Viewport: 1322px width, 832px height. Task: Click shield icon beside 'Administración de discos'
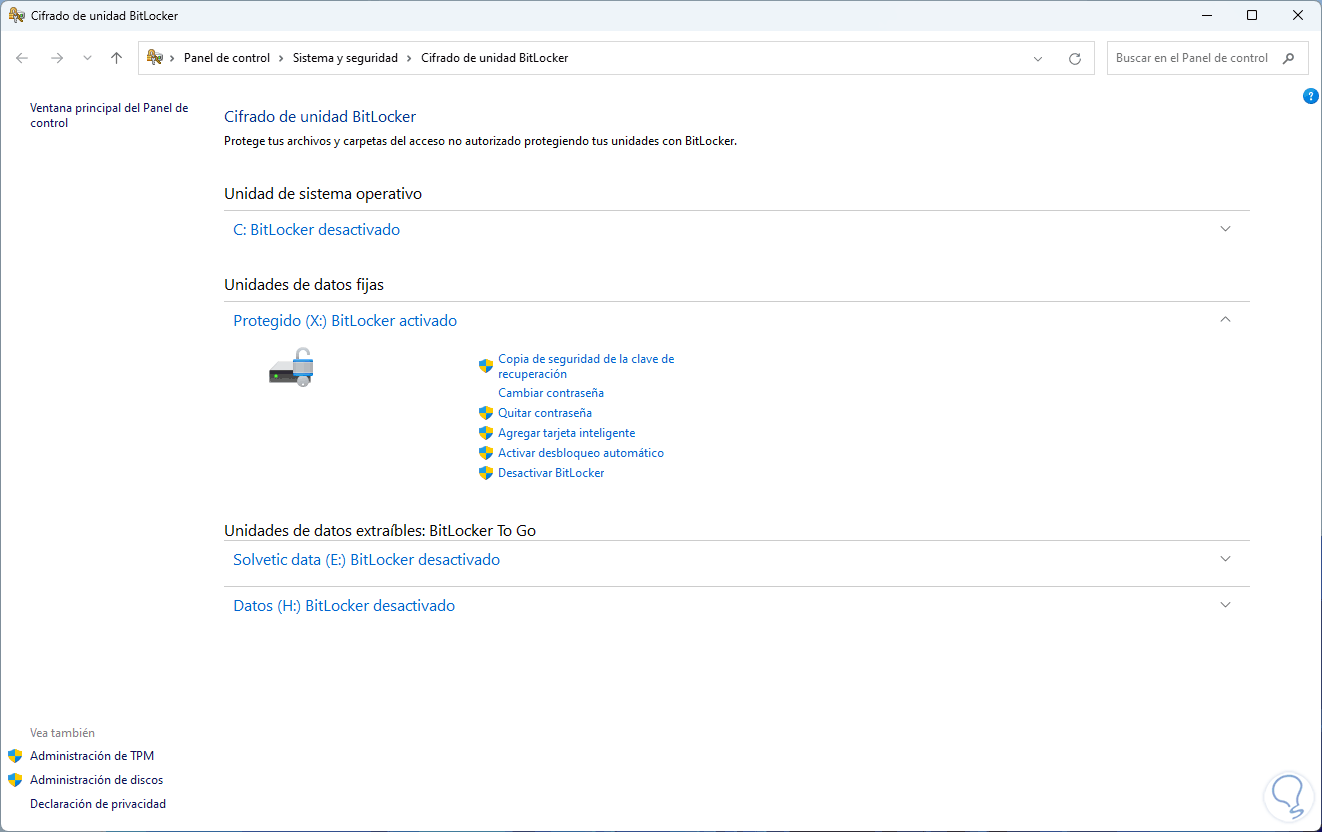pos(15,780)
